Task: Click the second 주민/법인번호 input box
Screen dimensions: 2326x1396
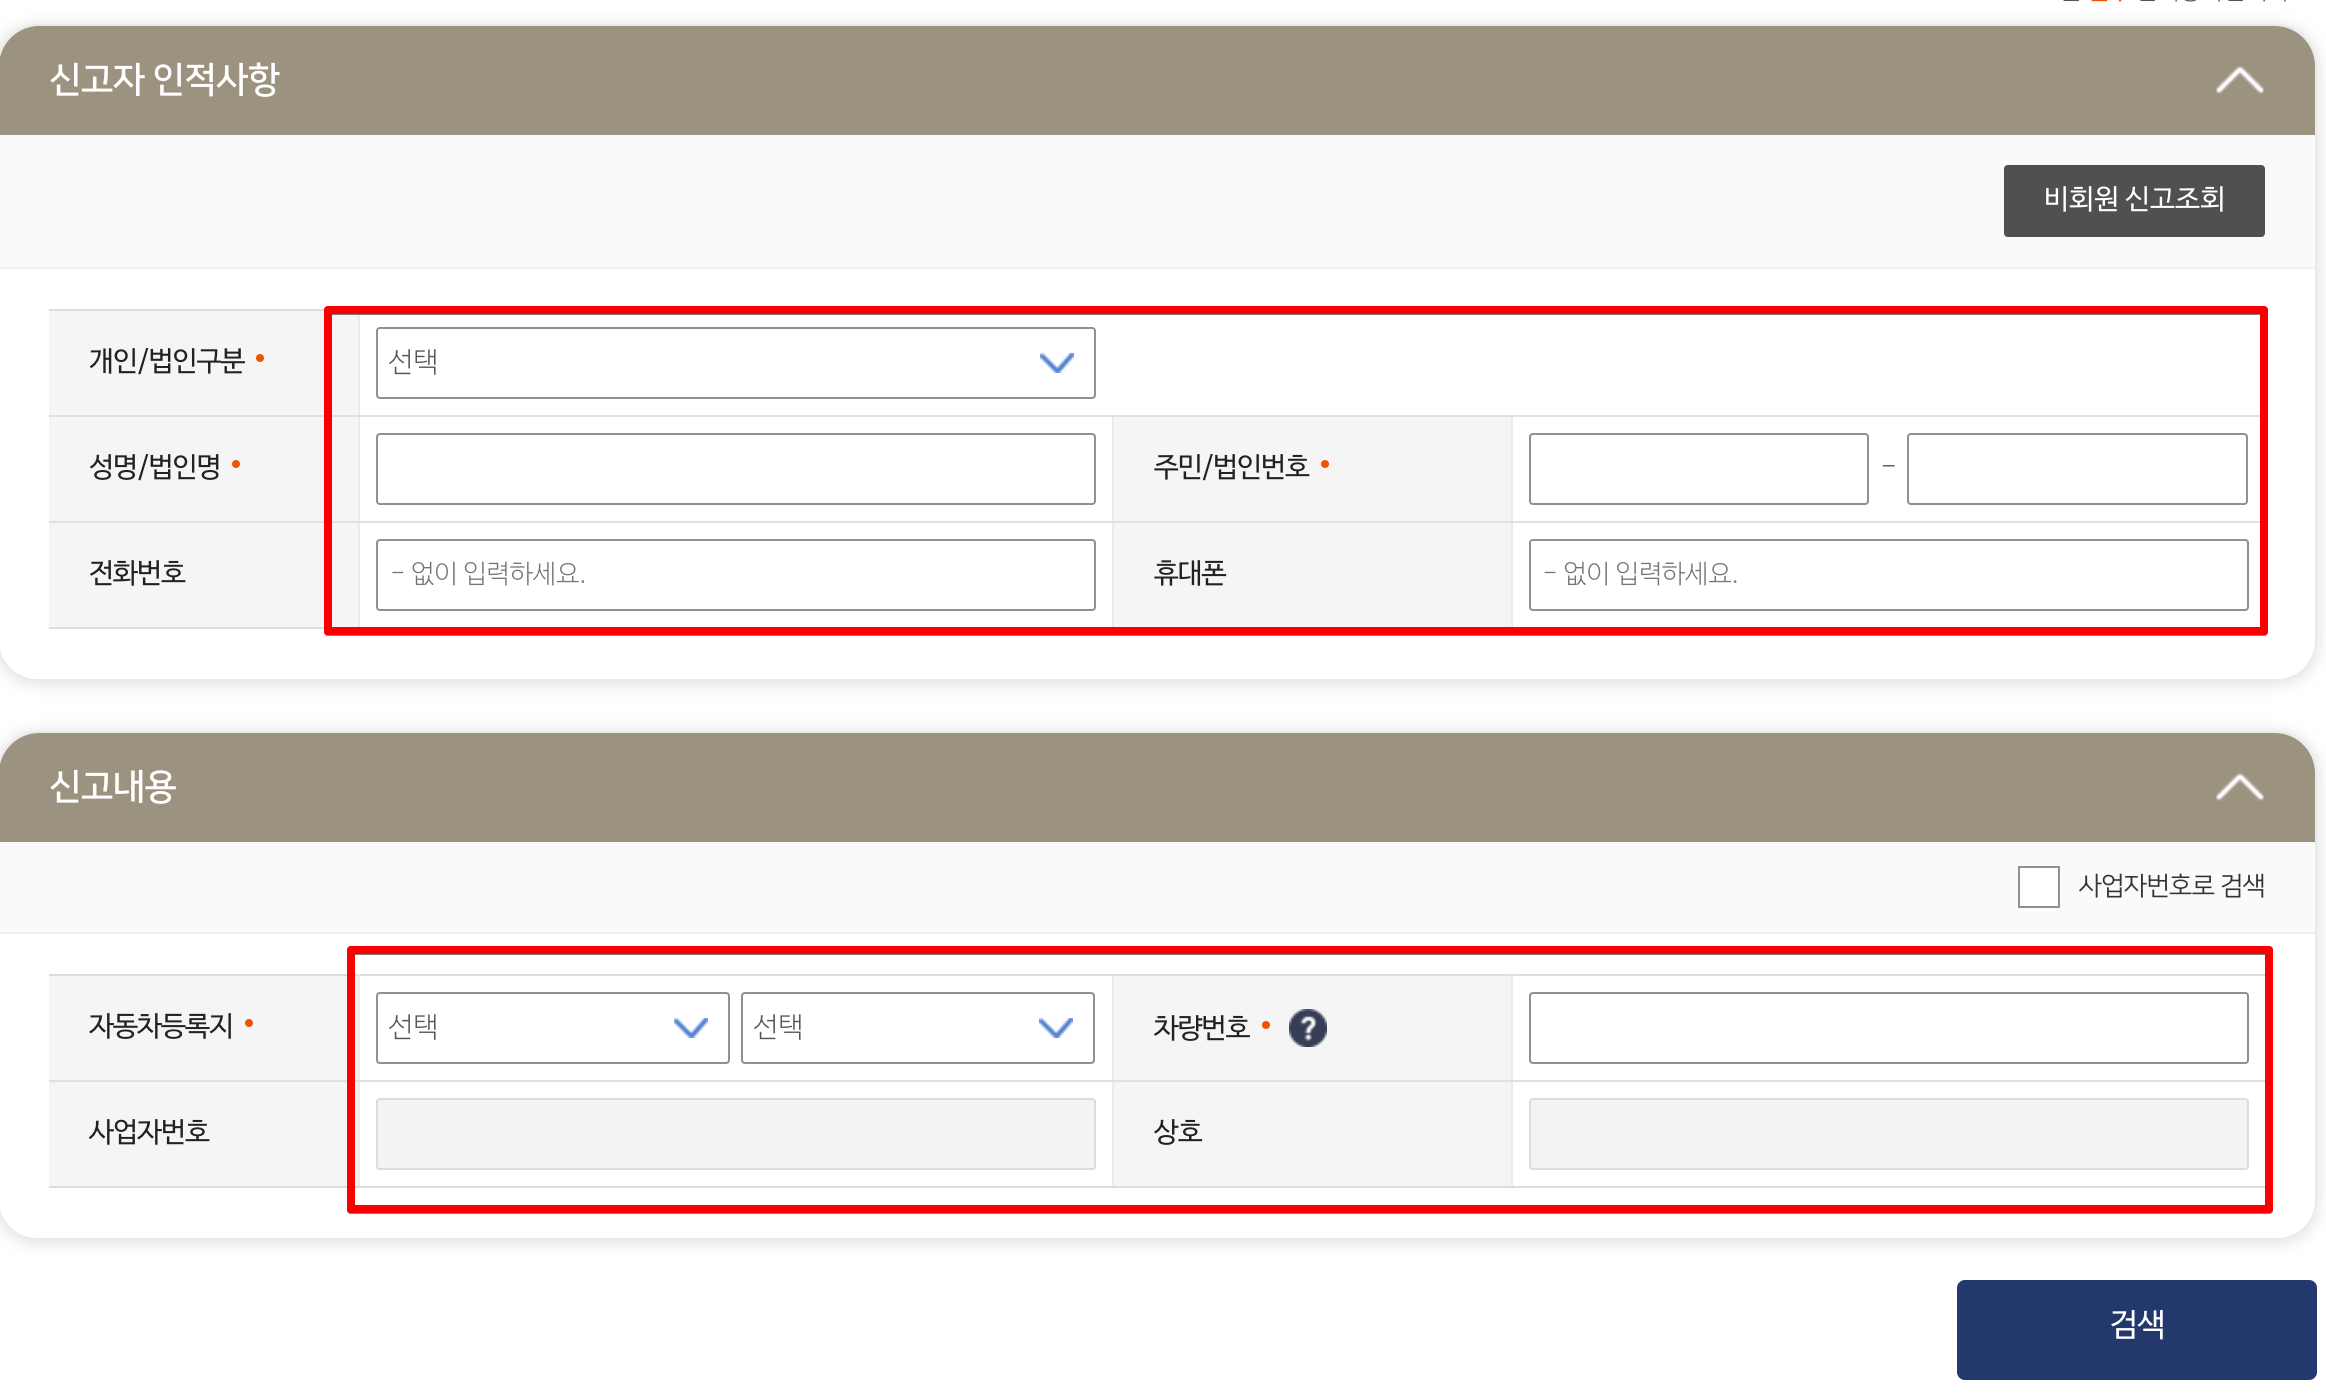Action: [x=2076, y=468]
